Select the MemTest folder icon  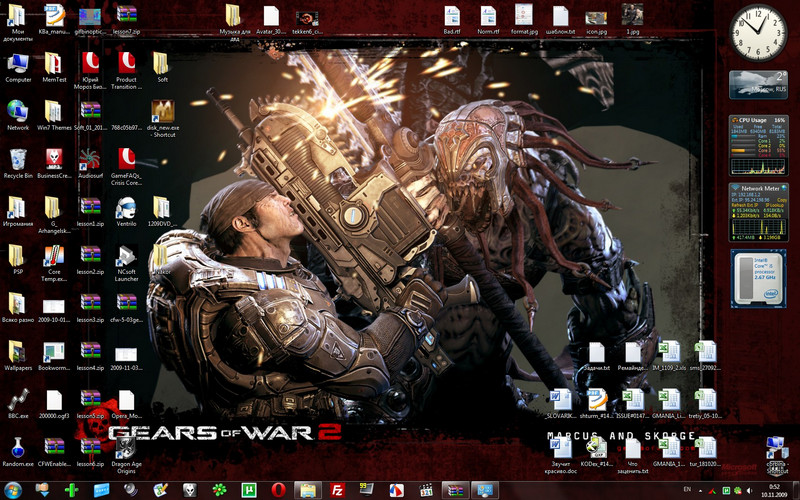54,68
